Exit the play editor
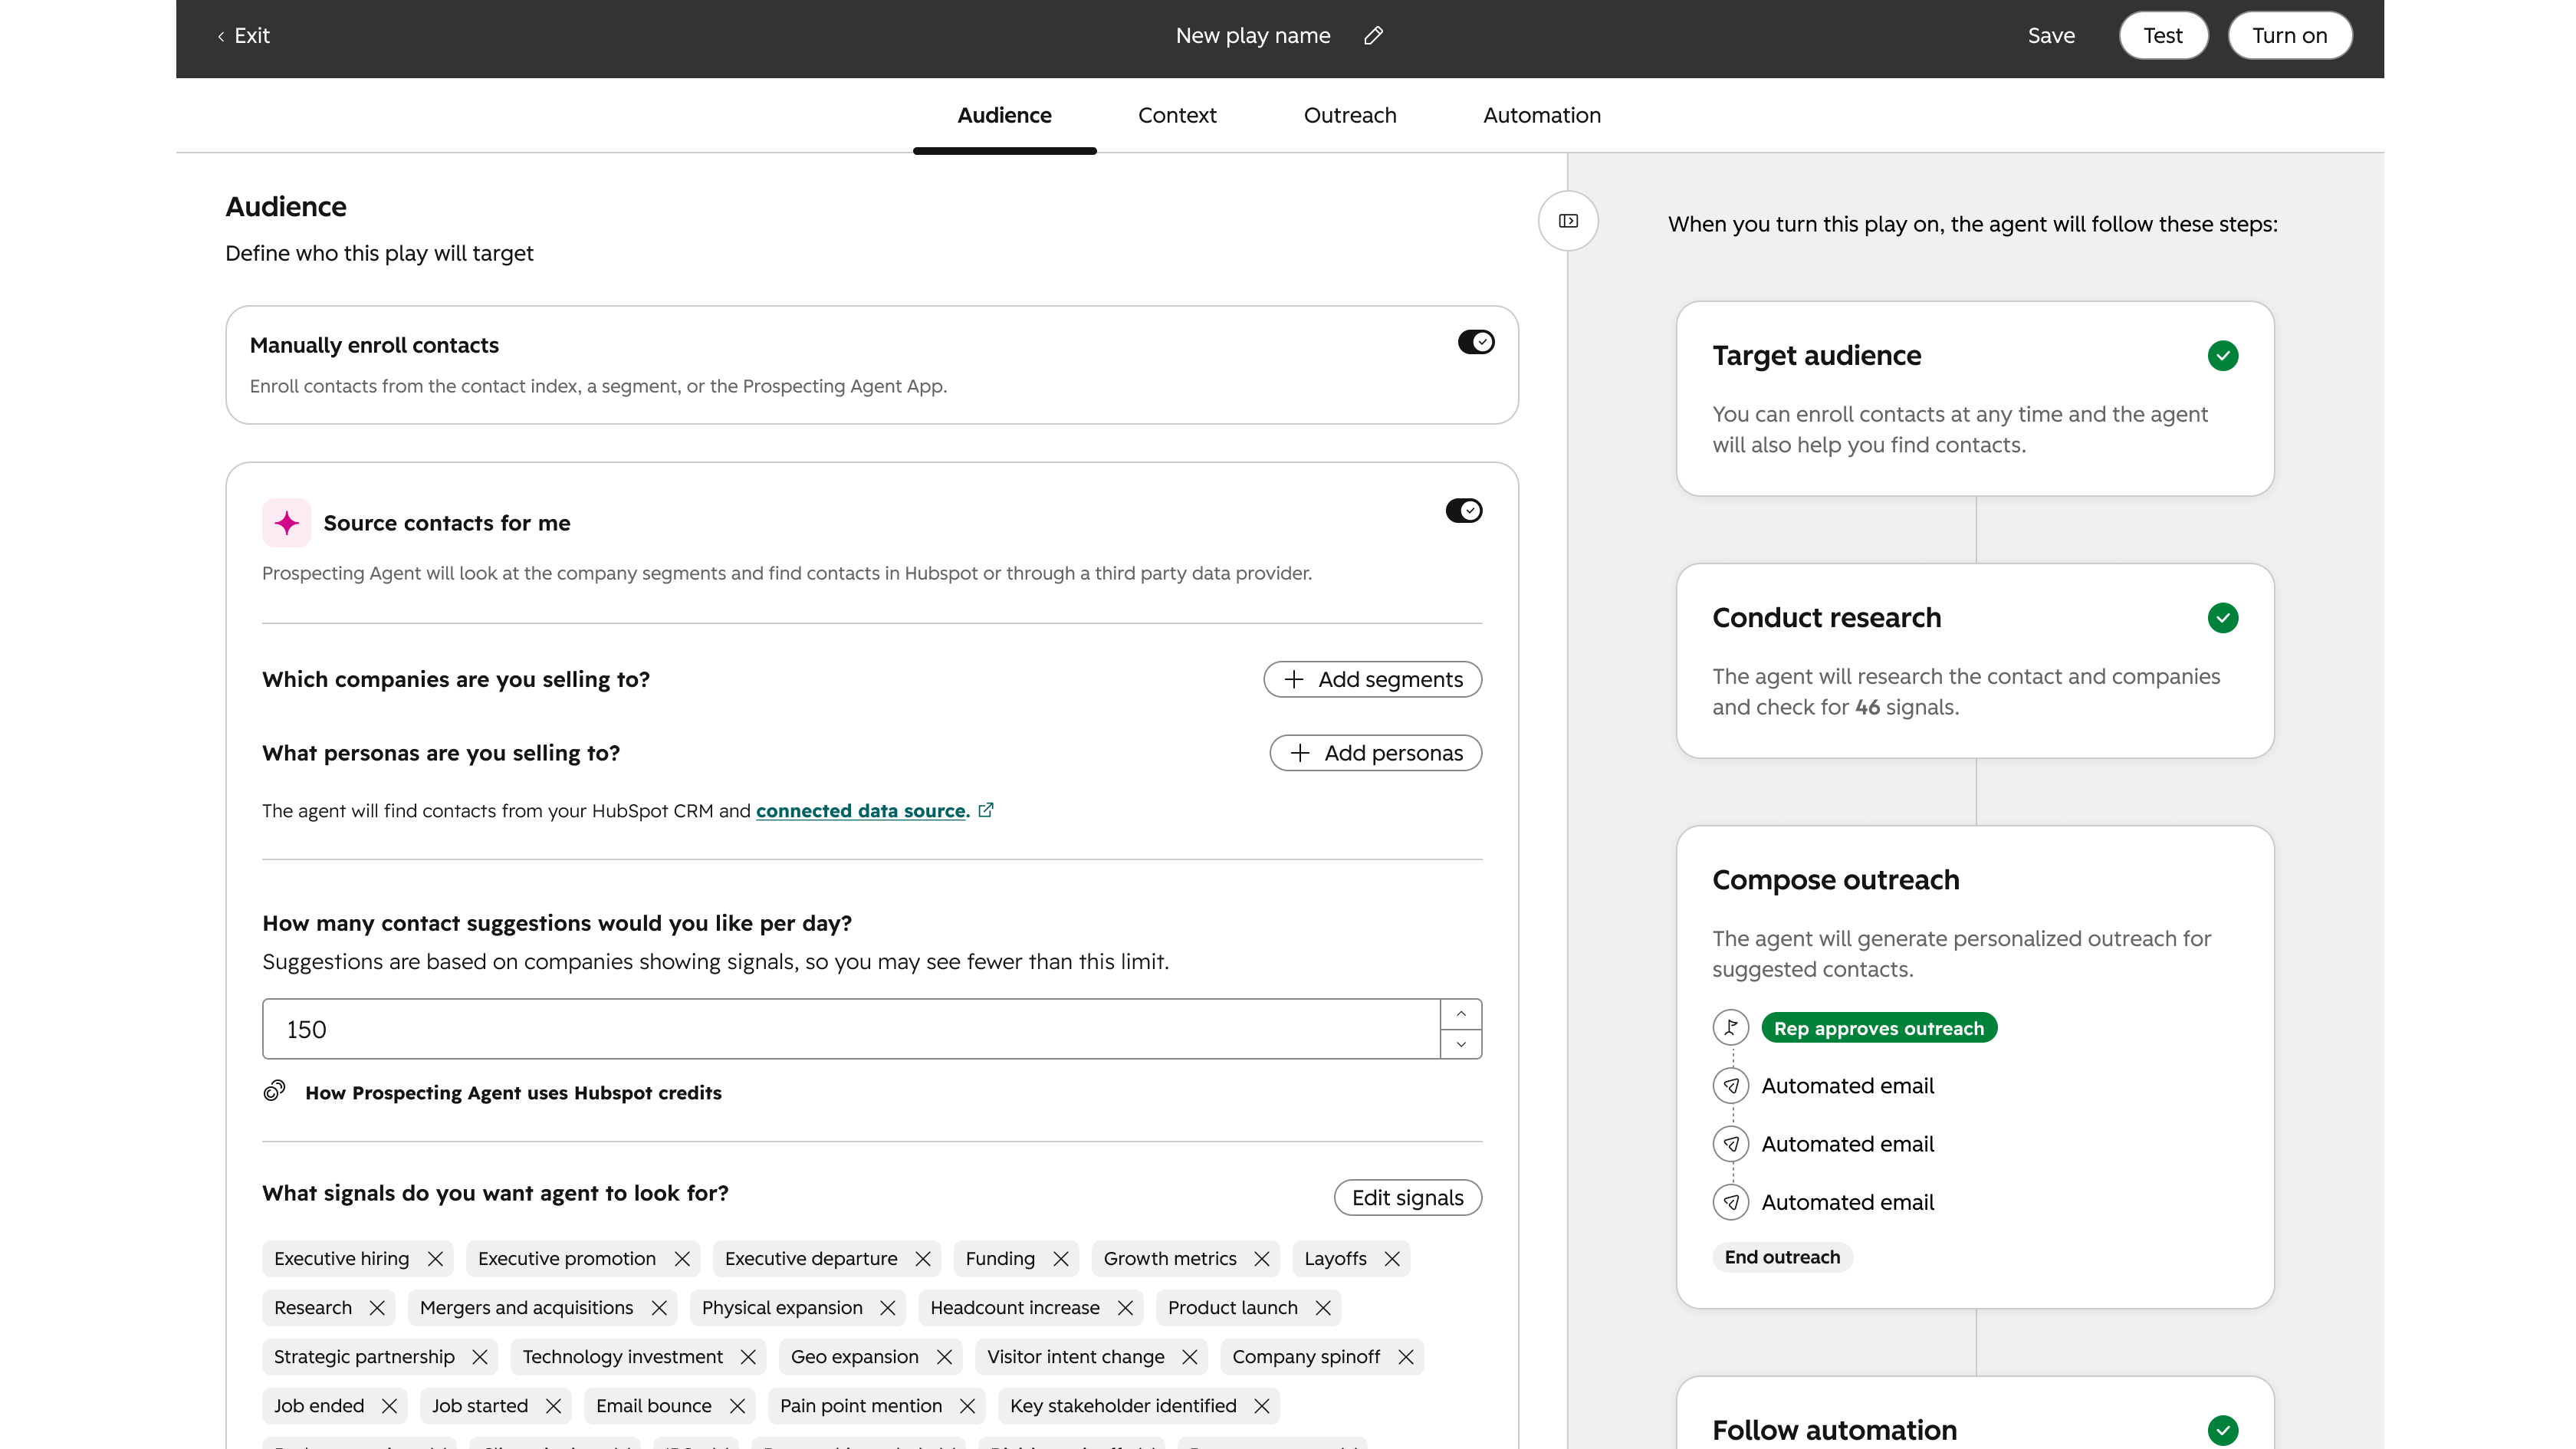Image resolution: width=2576 pixels, height=1449 pixels. 244,36
